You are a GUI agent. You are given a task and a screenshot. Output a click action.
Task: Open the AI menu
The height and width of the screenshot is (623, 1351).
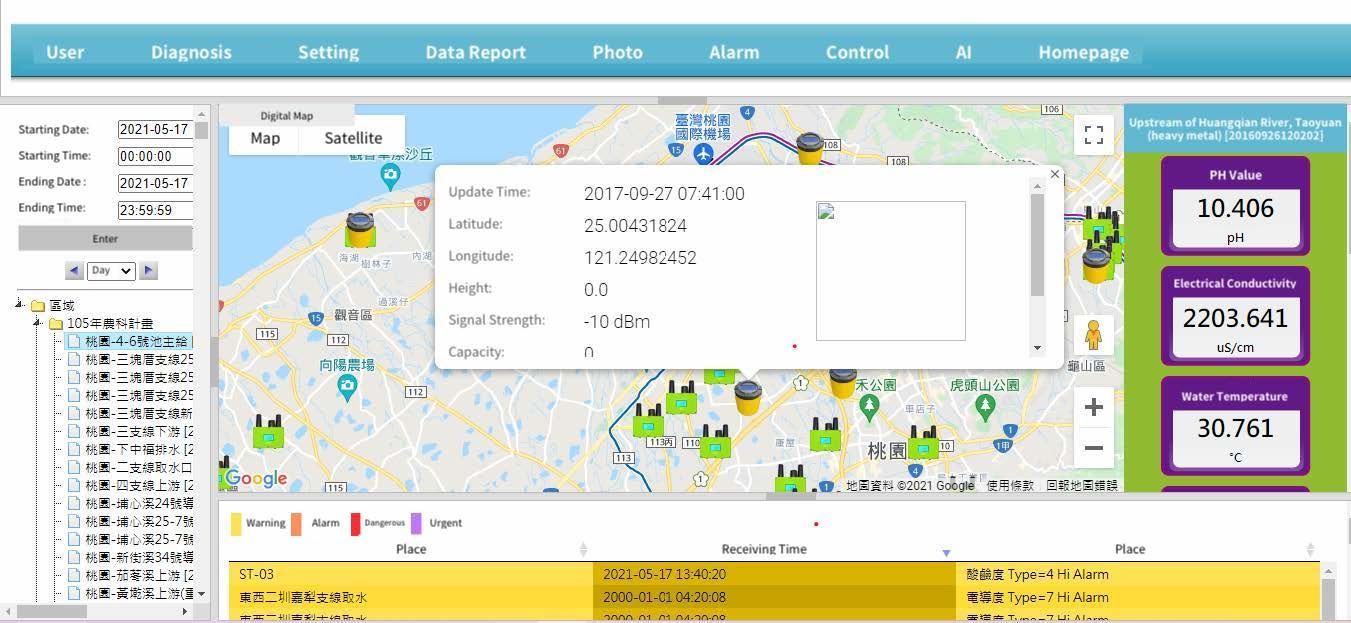tap(963, 52)
